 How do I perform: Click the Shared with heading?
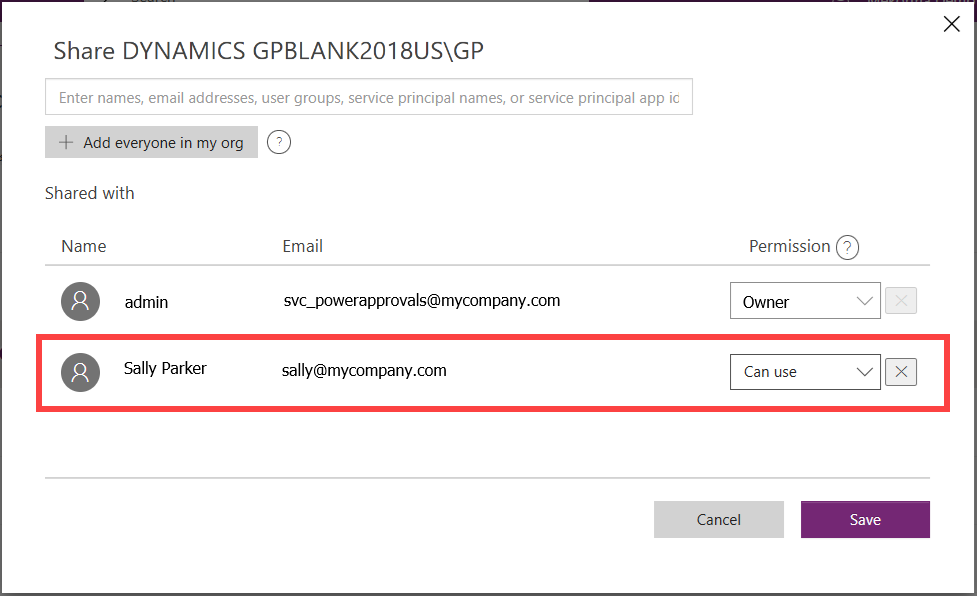point(90,194)
